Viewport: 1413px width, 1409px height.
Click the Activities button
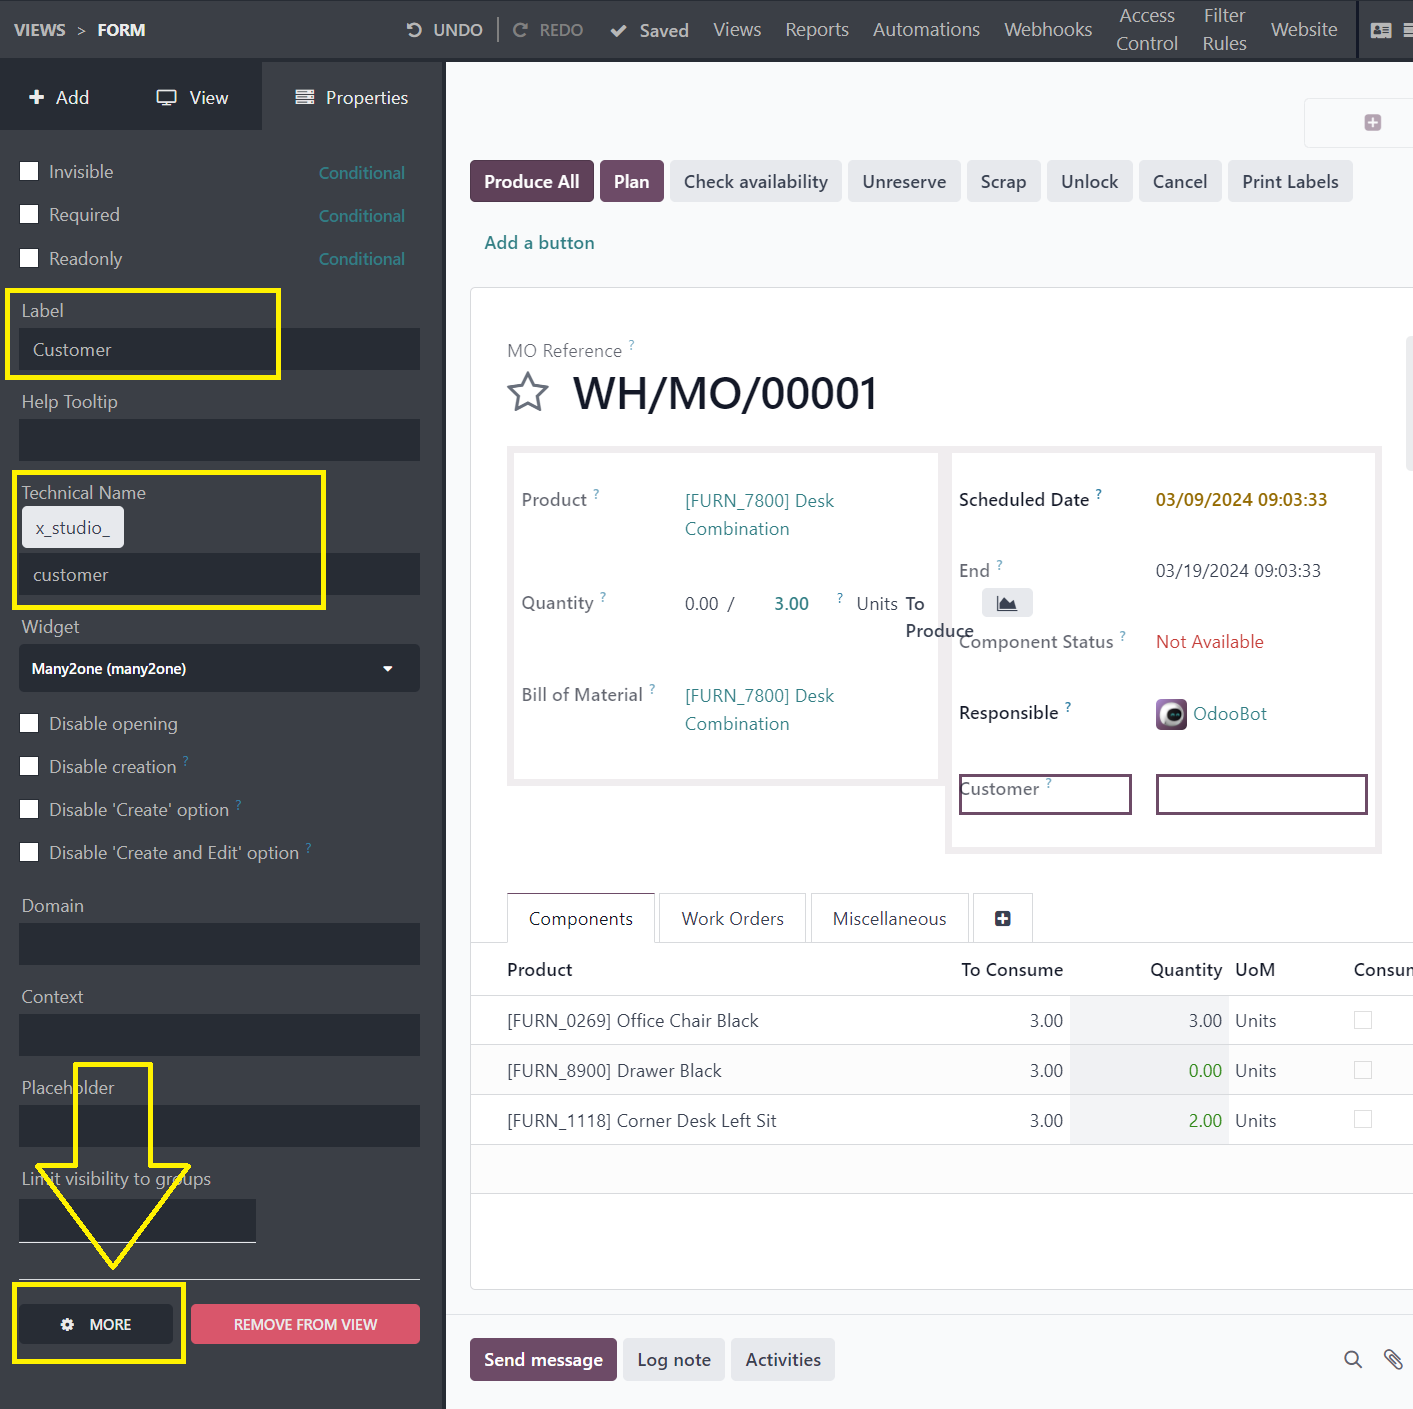click(x=783, y=1359)
